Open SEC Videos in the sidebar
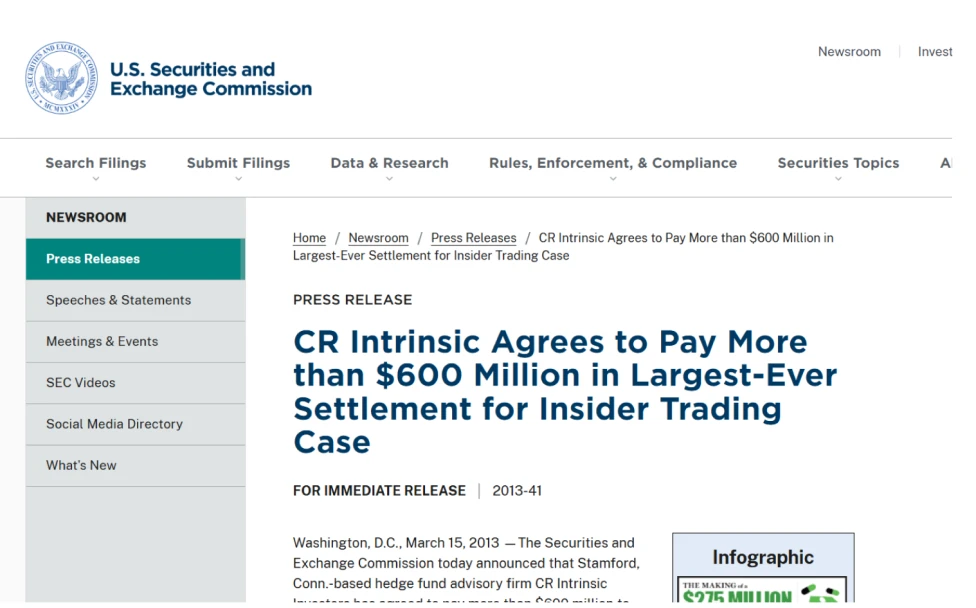Screen dimensions: 976x608 click(x=136, y=383)
